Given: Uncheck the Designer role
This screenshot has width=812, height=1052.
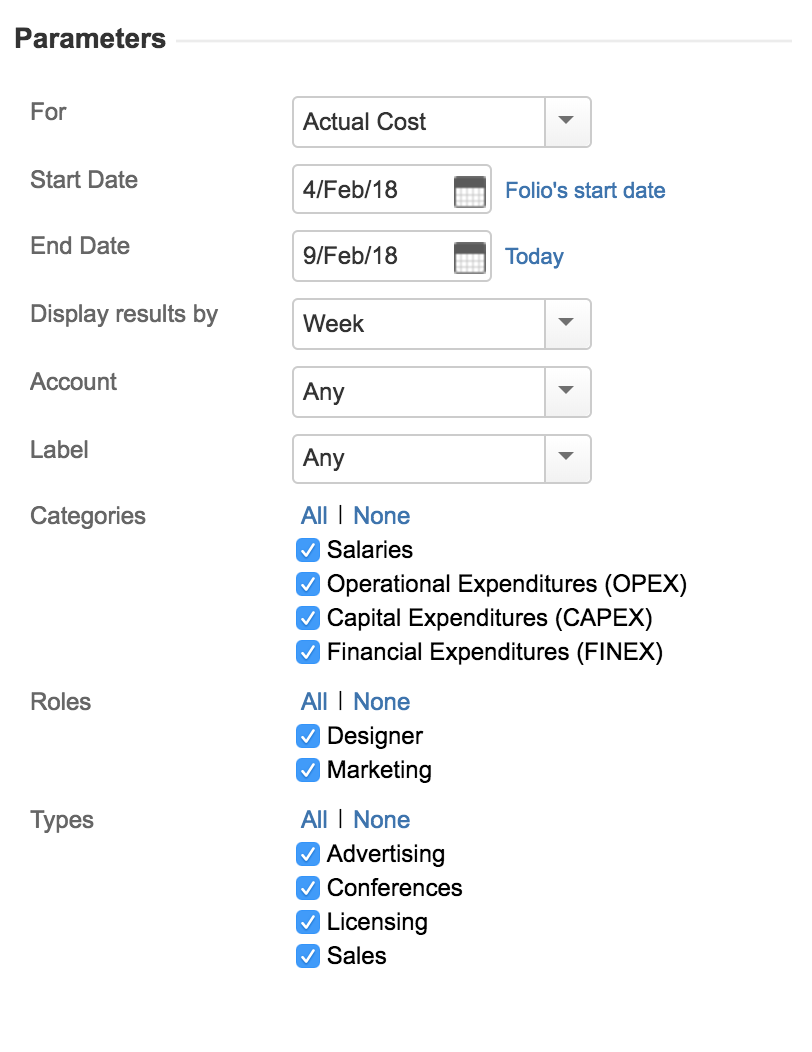Looking at the screenshot, I should click(x=308, y=736).
